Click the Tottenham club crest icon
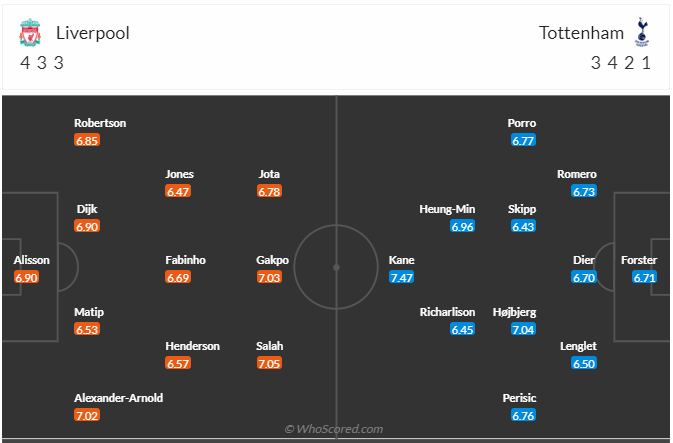Screen dimensions: 673x443 coord(642,32)
